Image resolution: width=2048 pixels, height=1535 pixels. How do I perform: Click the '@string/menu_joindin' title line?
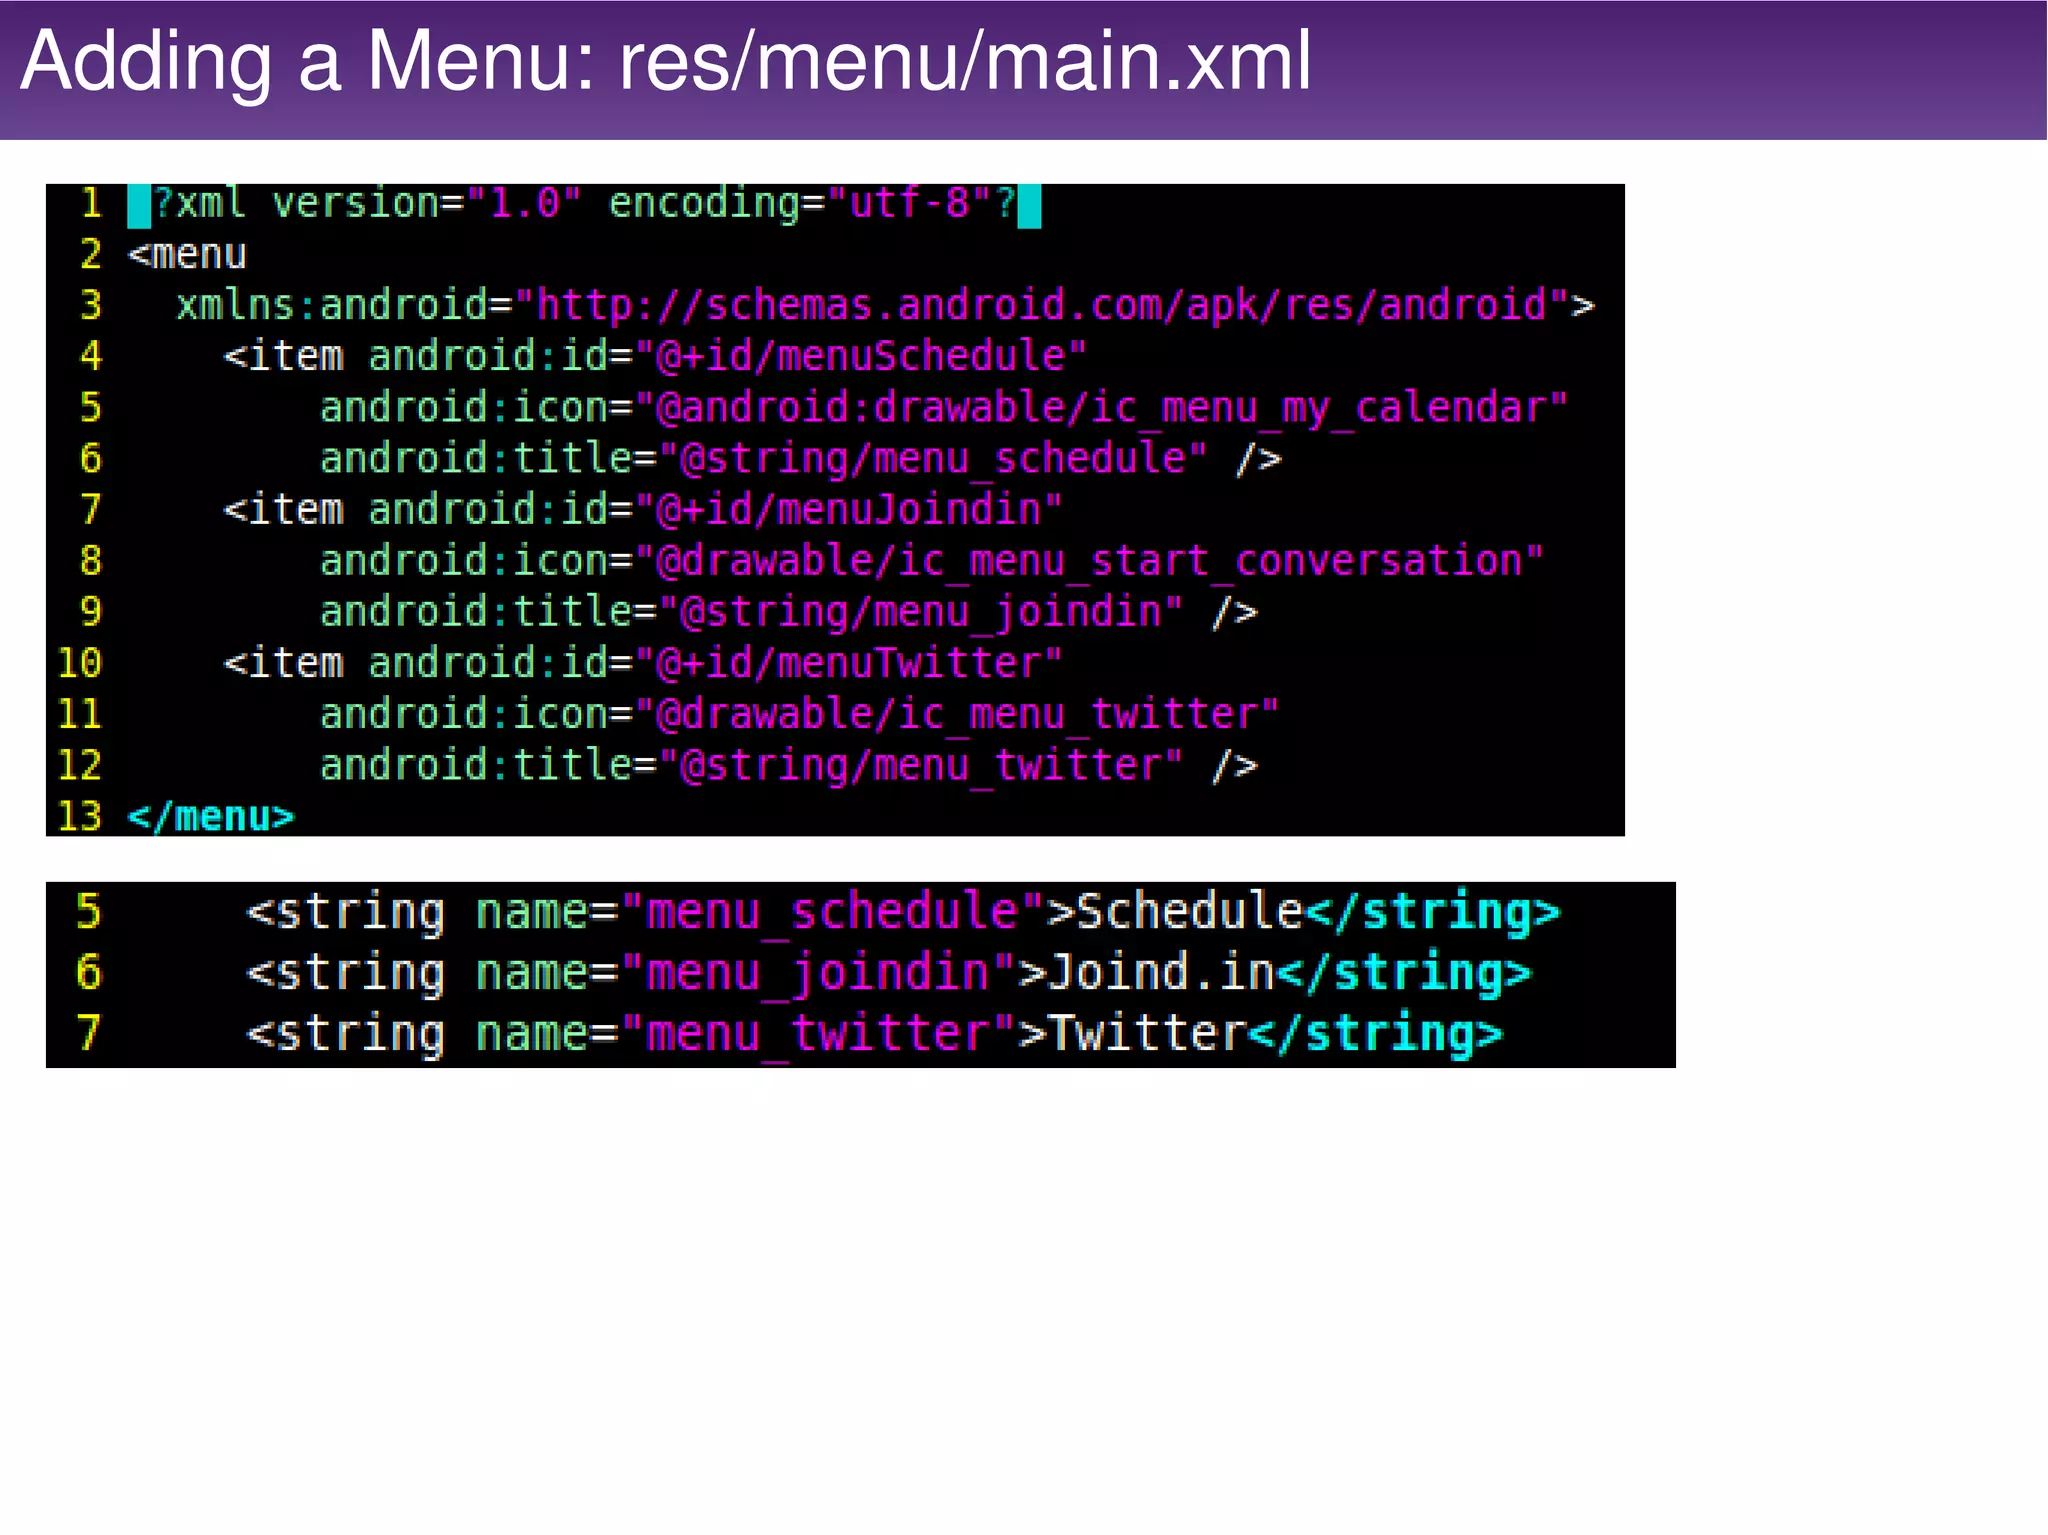(788, 612)
